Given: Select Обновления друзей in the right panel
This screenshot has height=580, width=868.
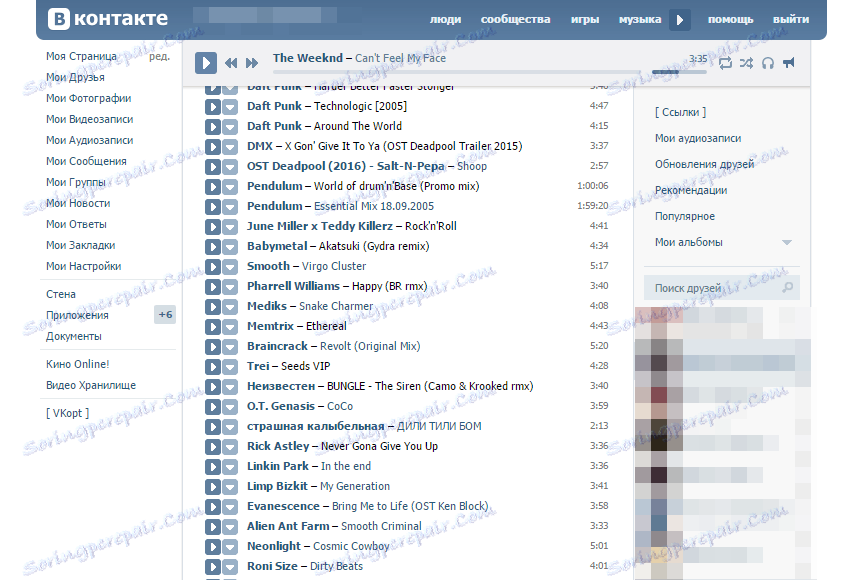Looking at the screenshot, I should point(704,164).
